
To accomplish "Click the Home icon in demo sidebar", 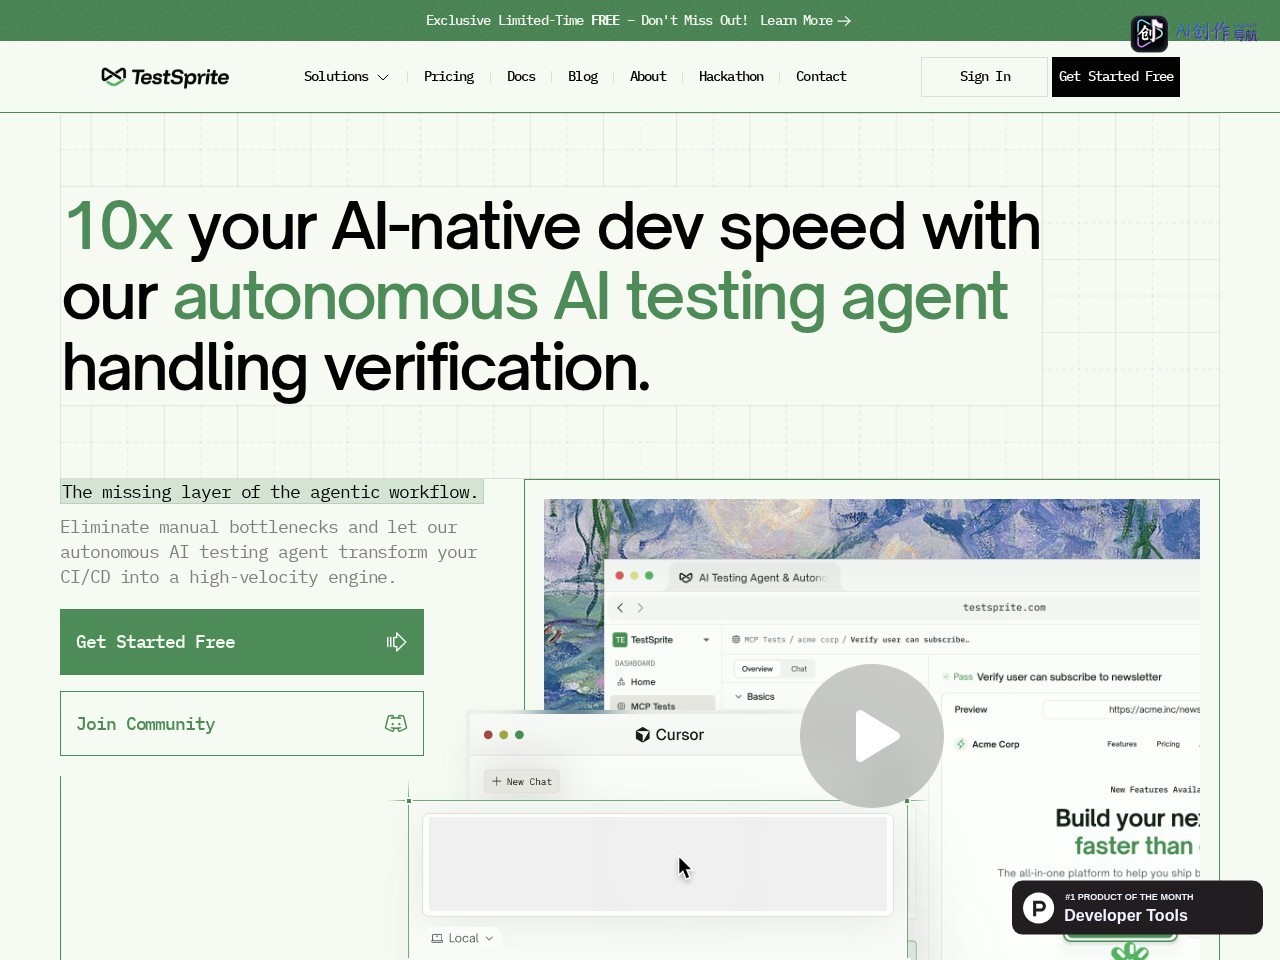I will pyautogui.click(x=621, y=682).
